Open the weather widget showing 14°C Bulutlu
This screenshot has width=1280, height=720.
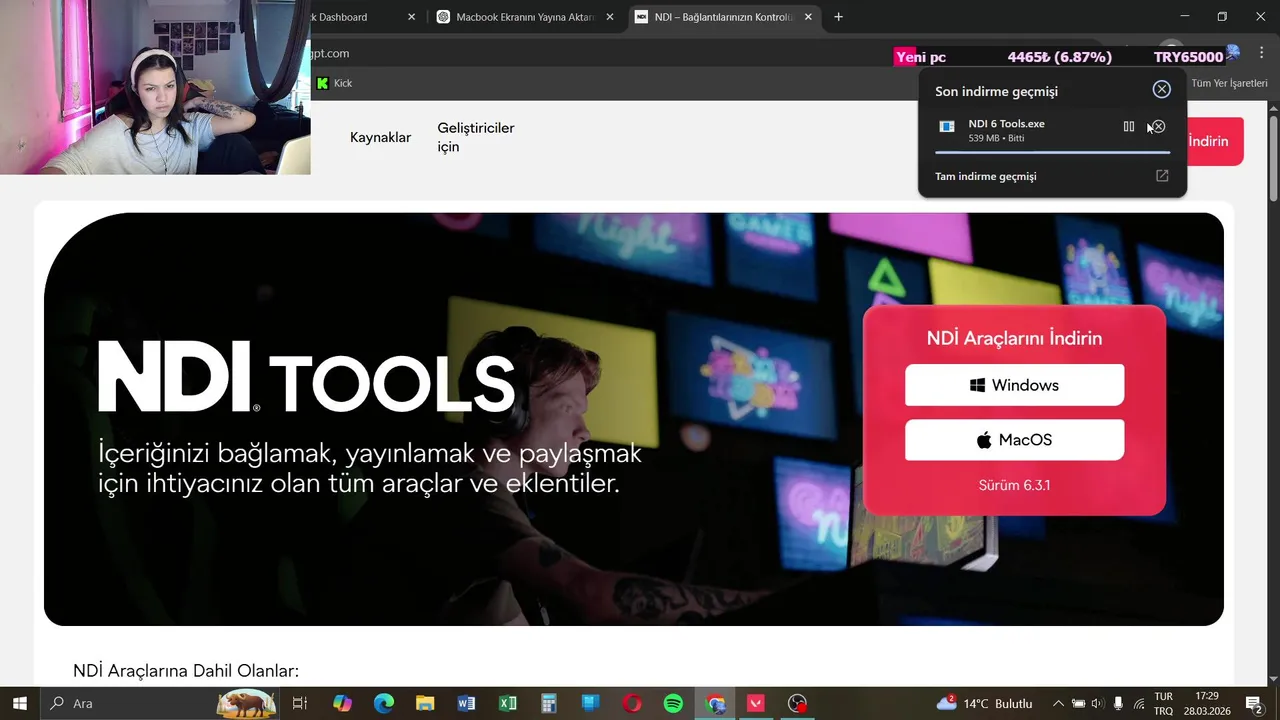(x=985, y=703)
